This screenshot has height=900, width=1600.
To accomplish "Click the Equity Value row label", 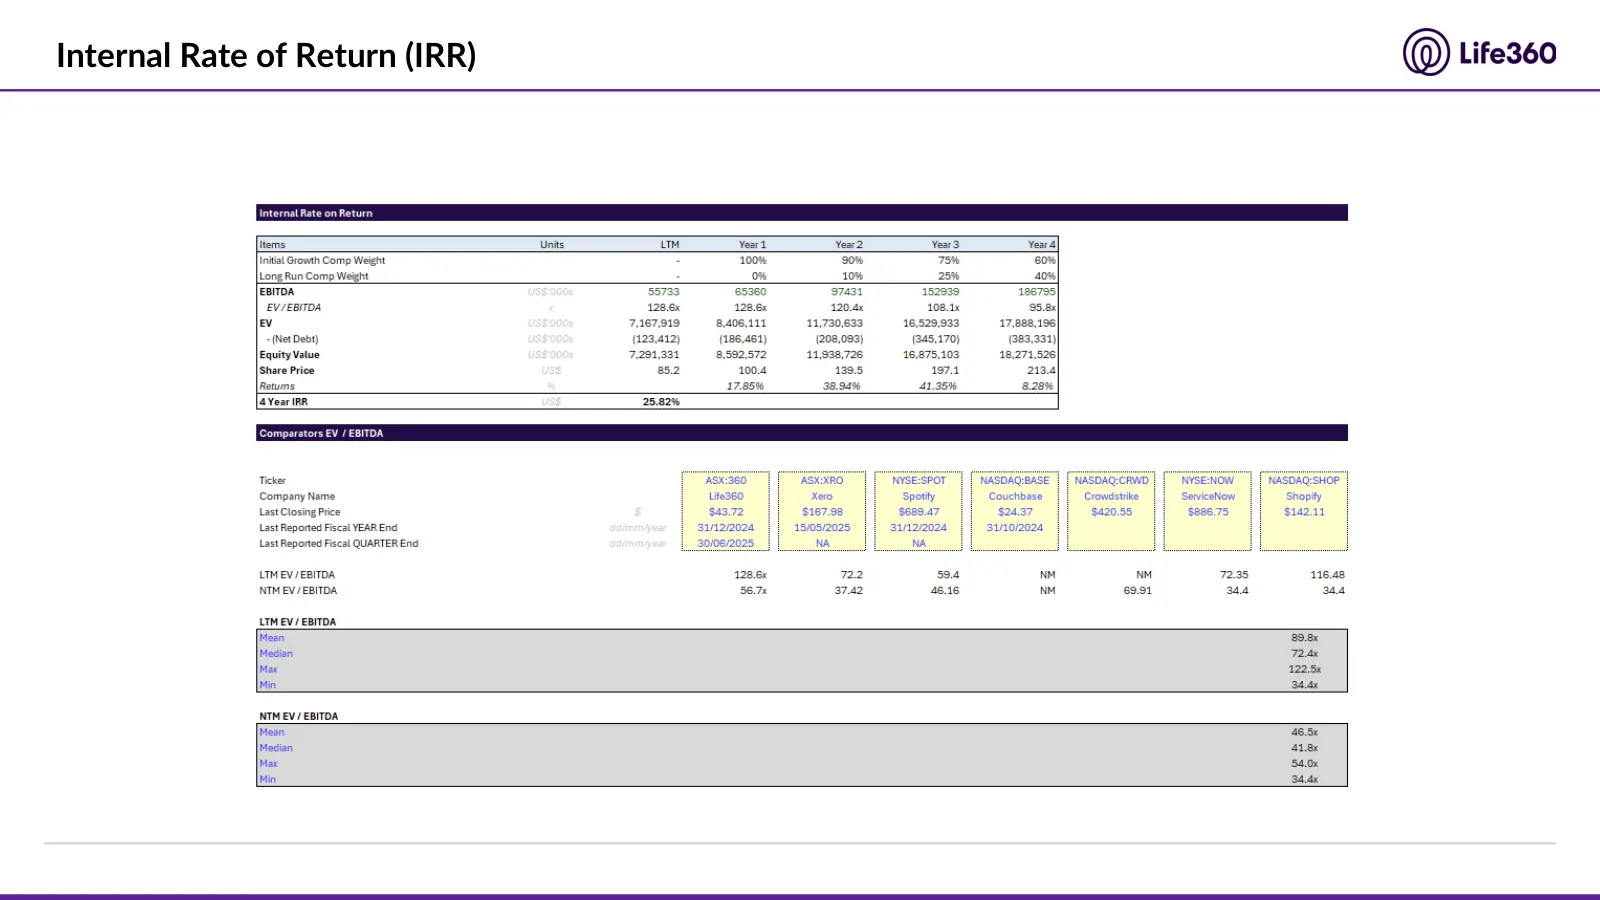I will coord(290,355).
